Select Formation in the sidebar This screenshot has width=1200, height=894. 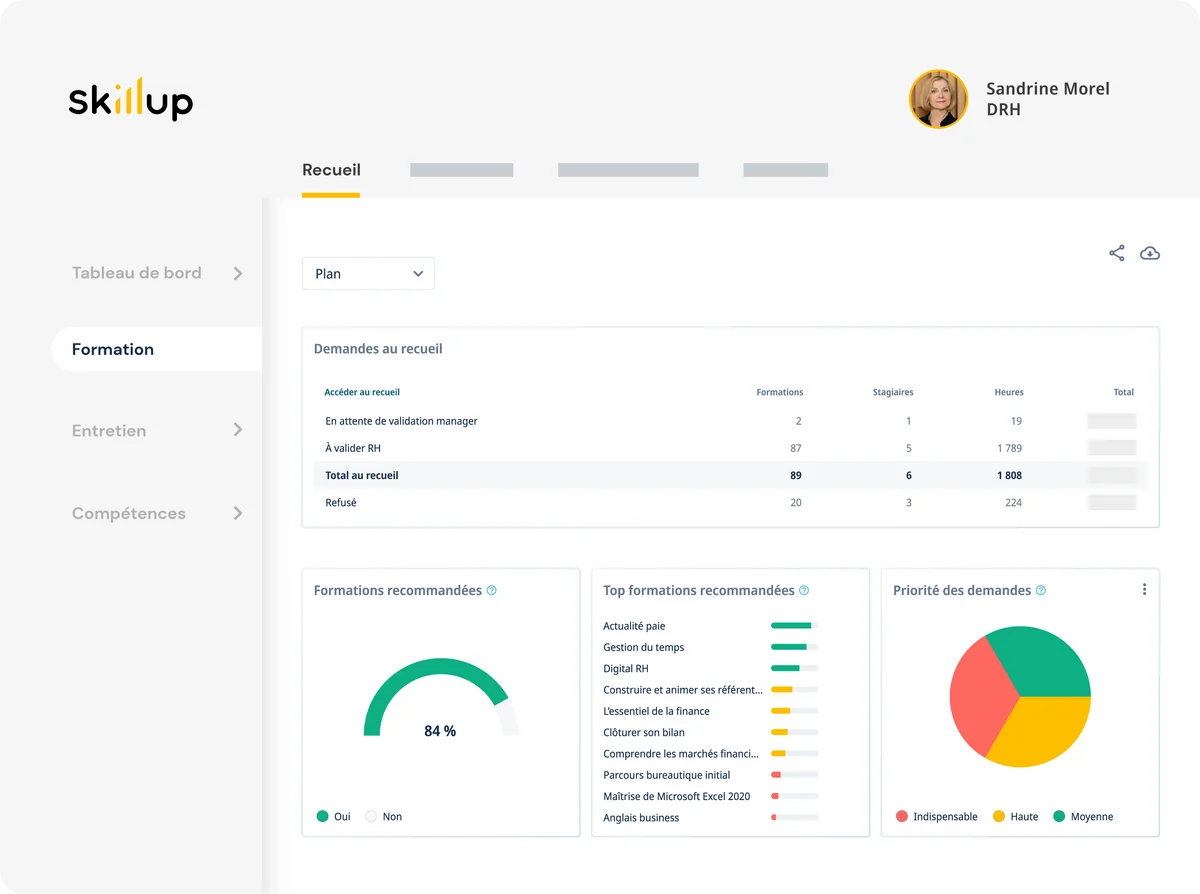point(113,350)
